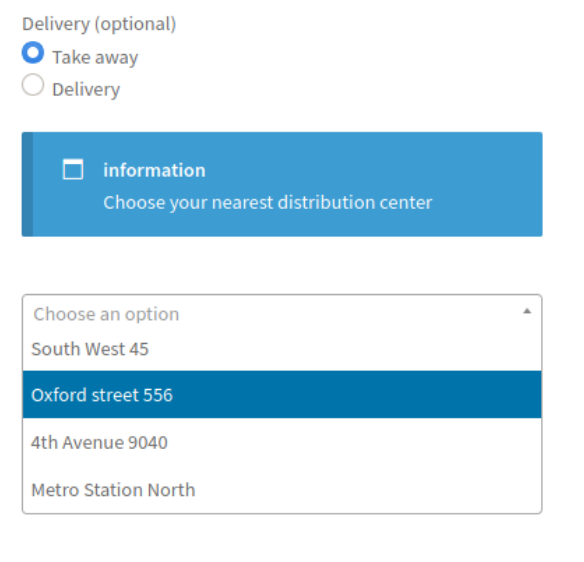Select Metro Station North from options
Viewport: 584px width, 562px height.
pos(282,489)
